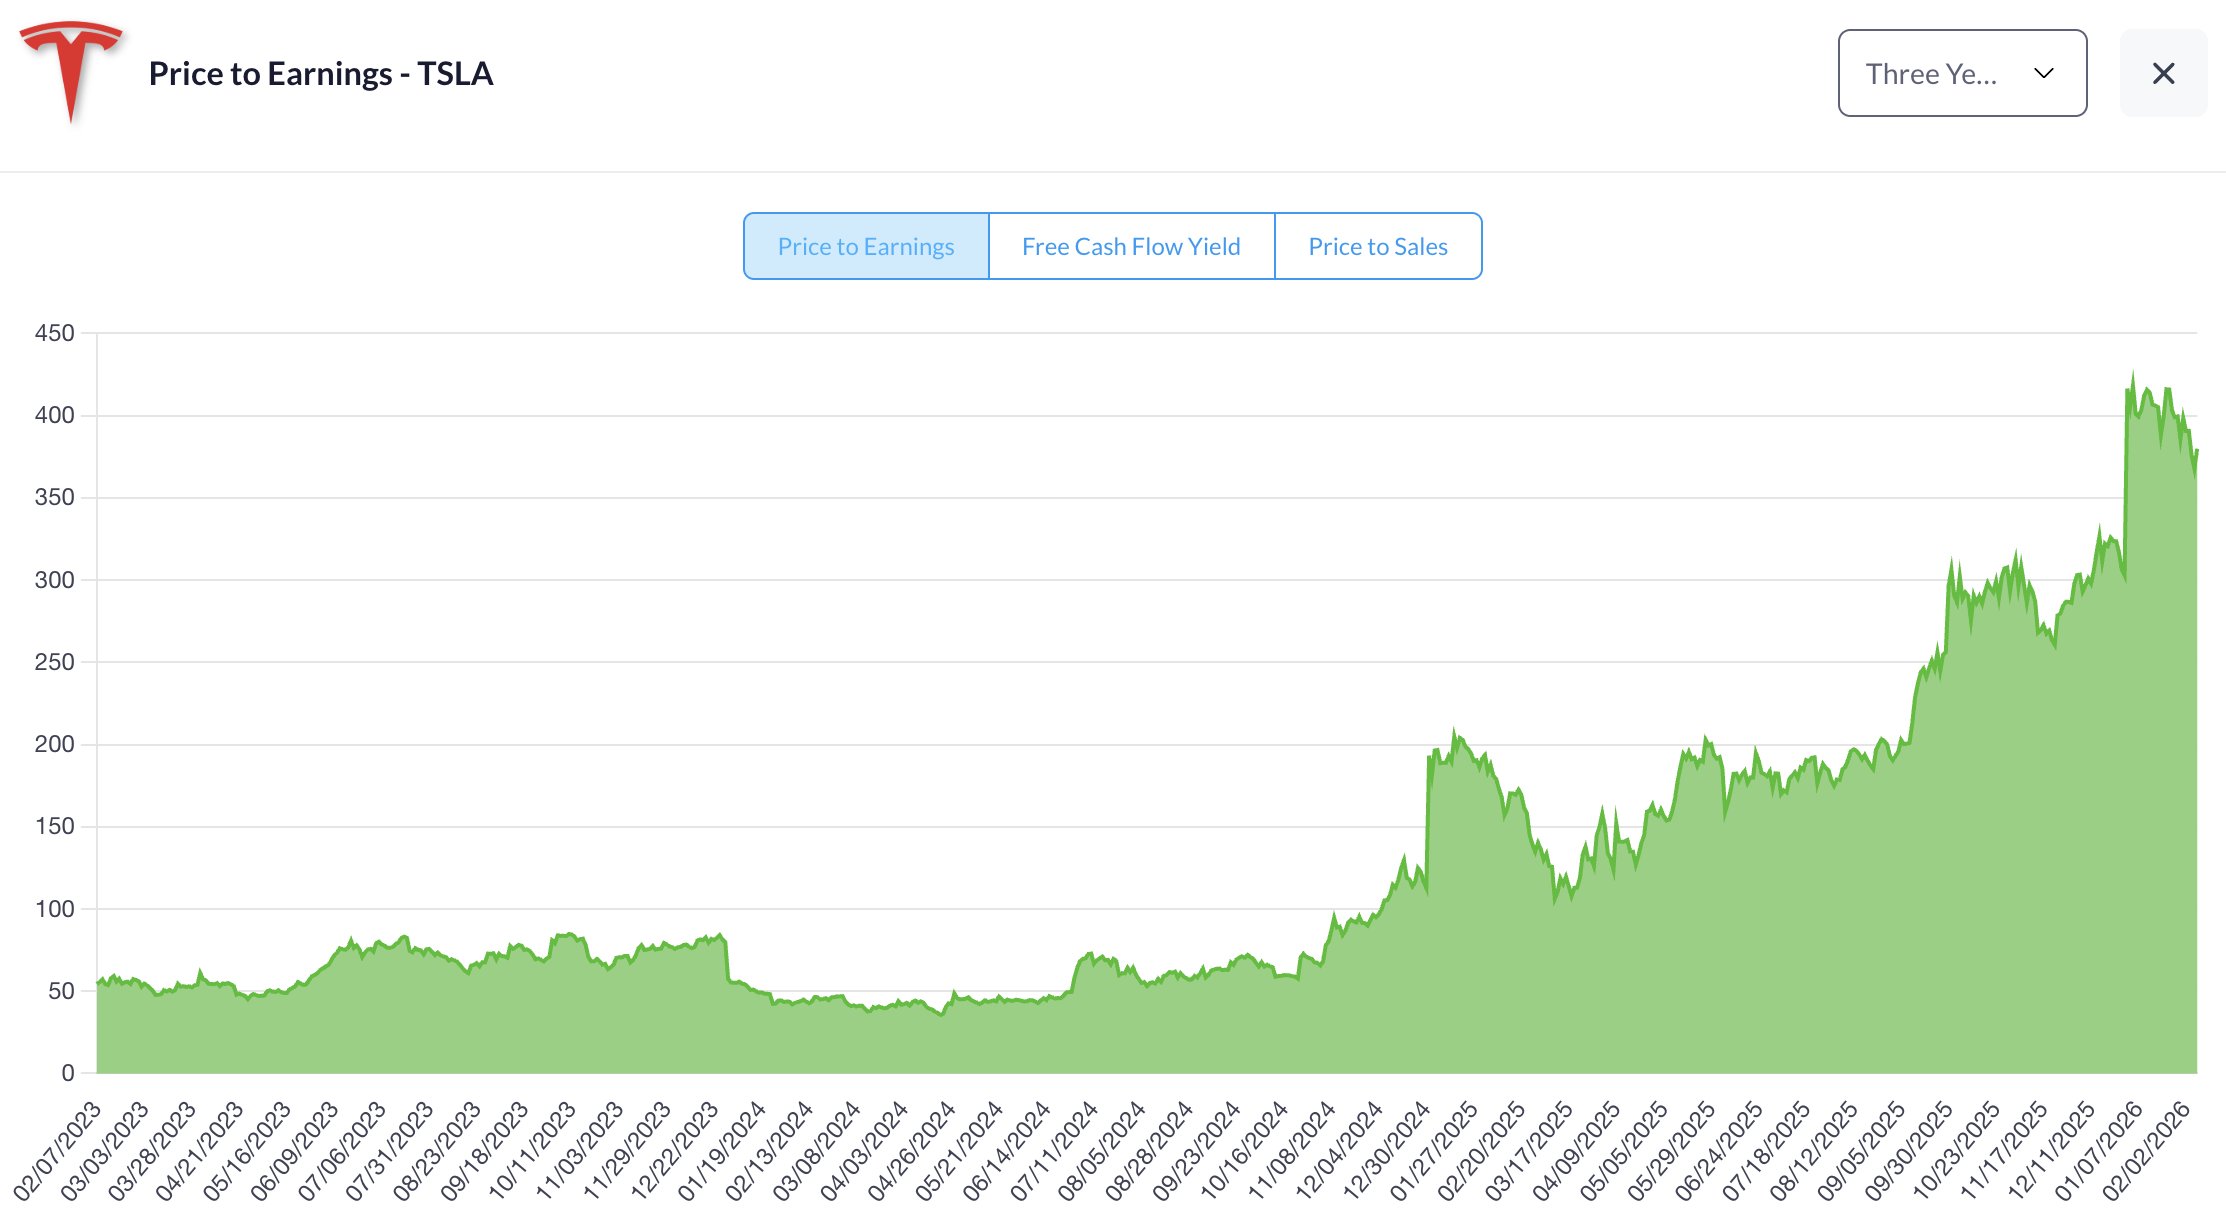Viewport: 2226px width, 1230px height.
Task: Click the 12/30/2024 x-axis date label
Action: coord(1388,1150)
